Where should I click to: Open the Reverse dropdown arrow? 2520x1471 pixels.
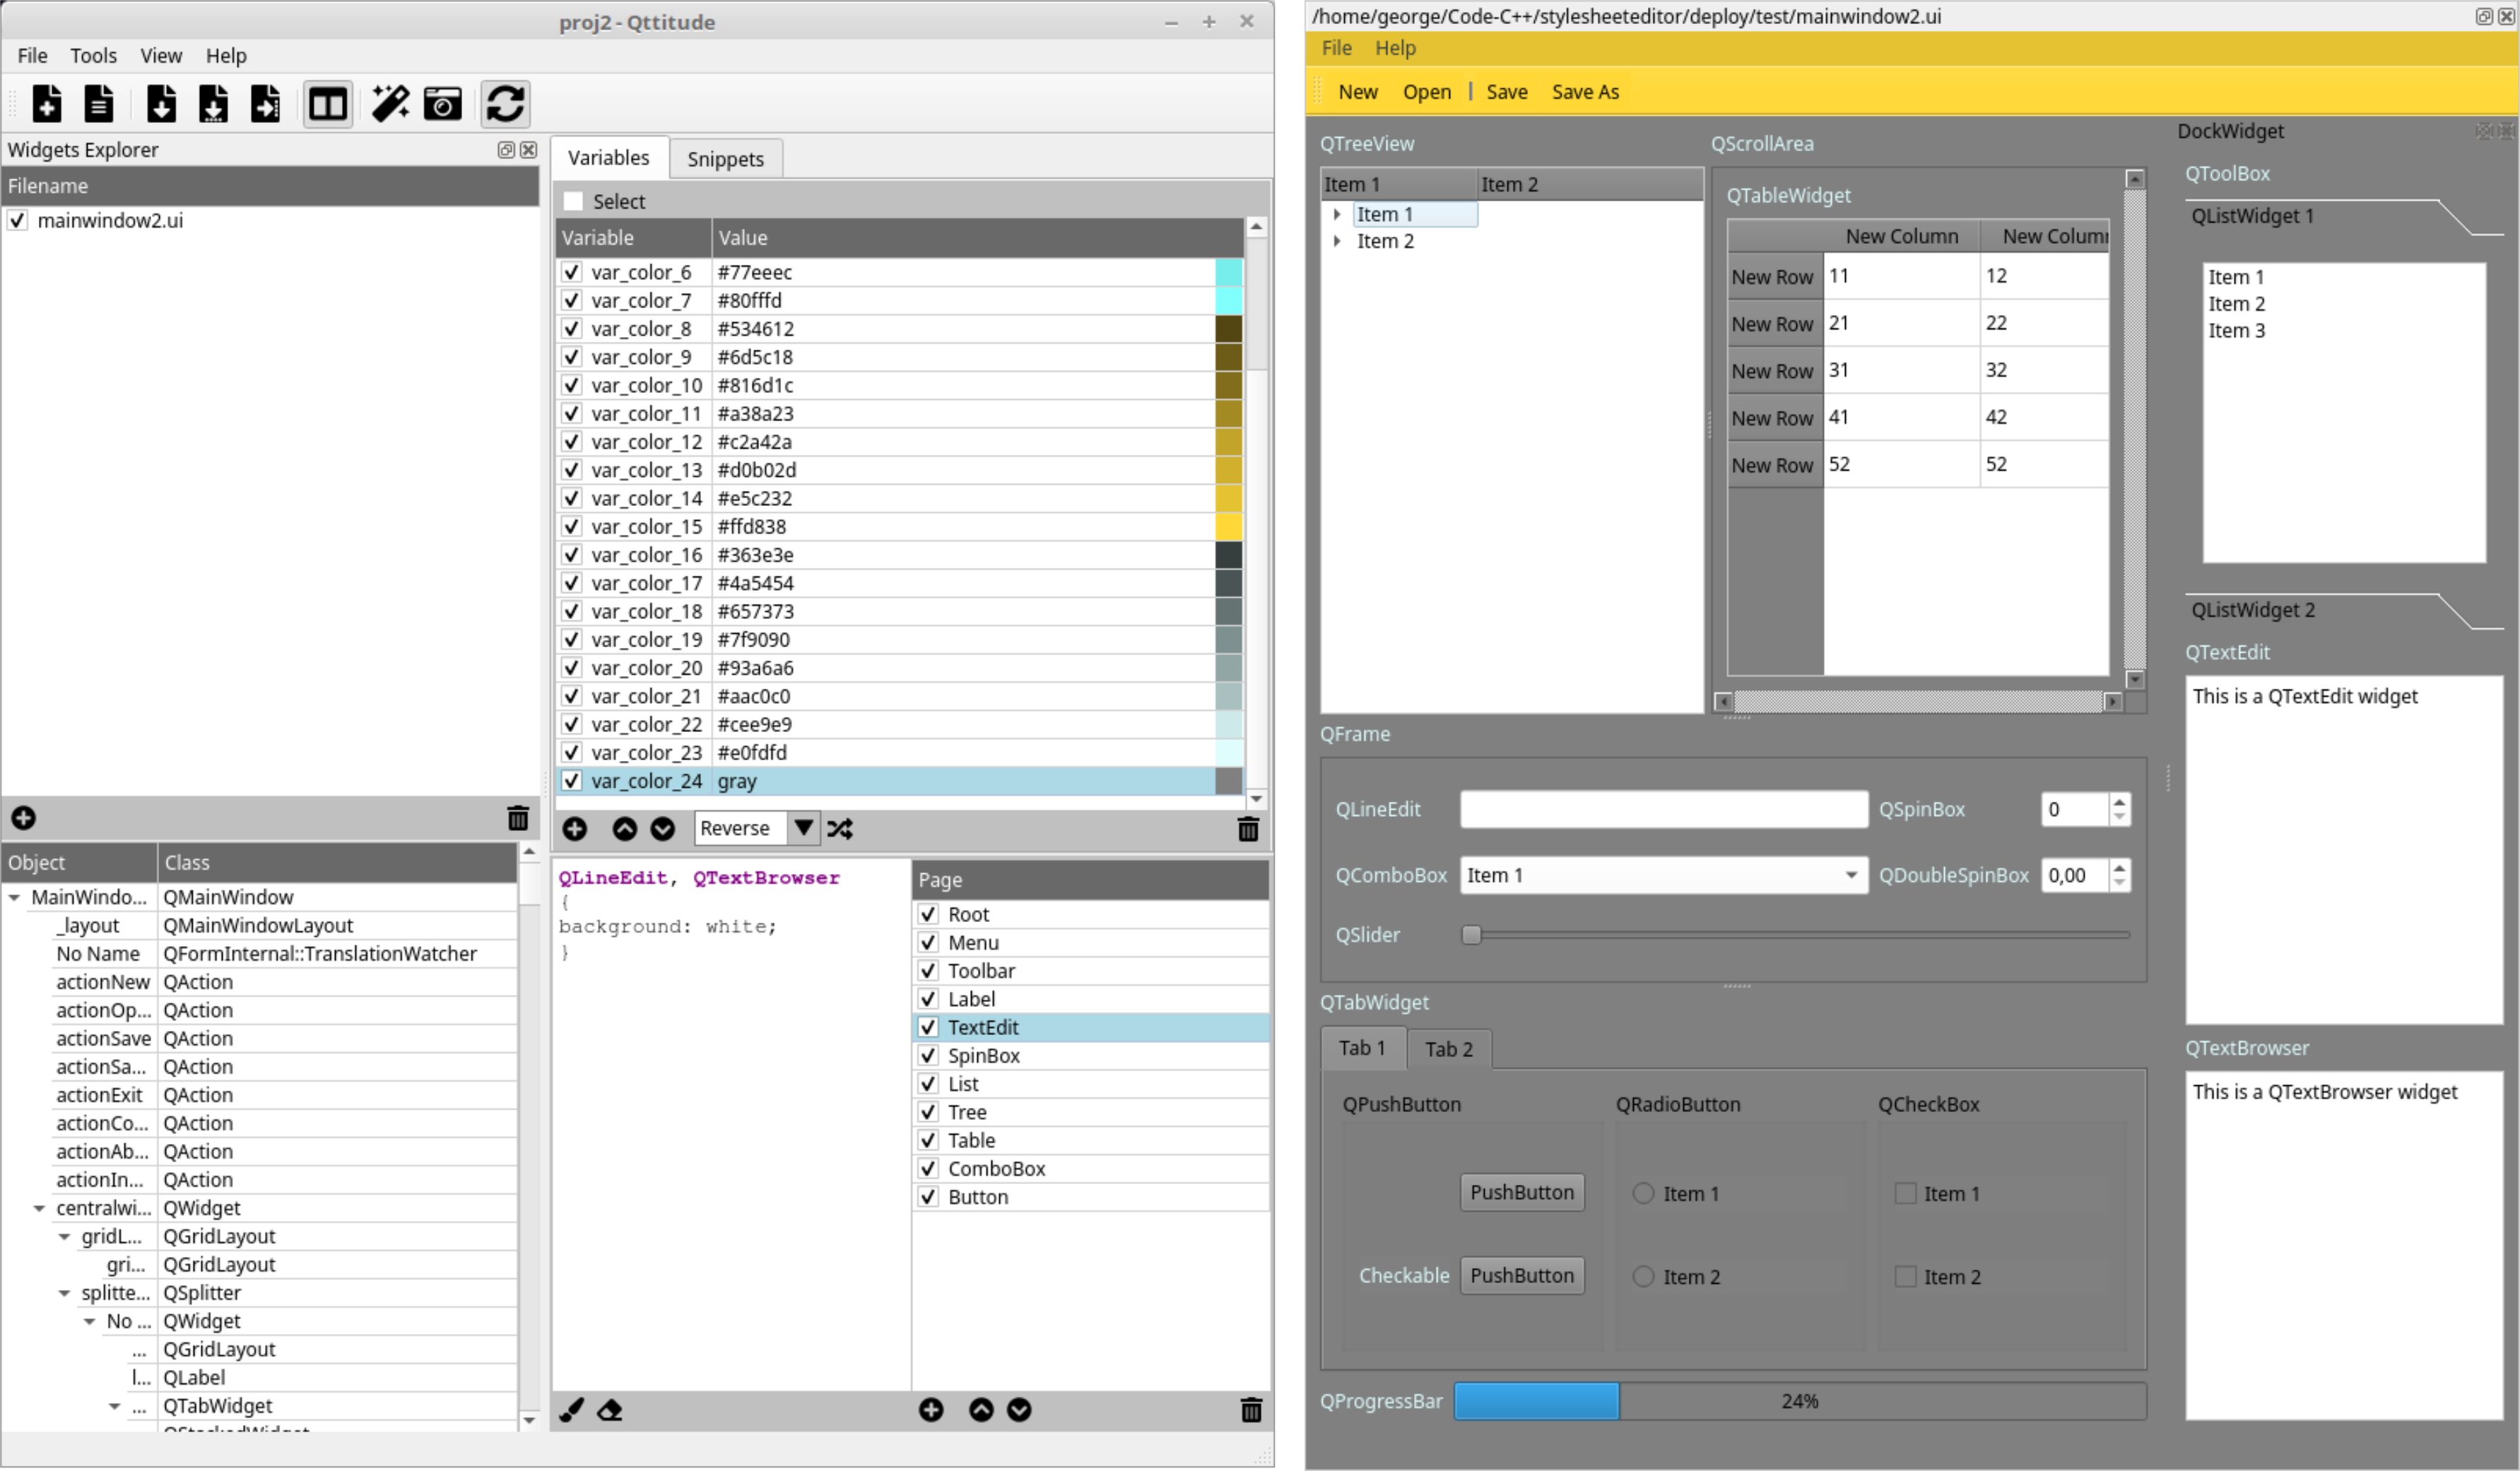coord(803,828)
